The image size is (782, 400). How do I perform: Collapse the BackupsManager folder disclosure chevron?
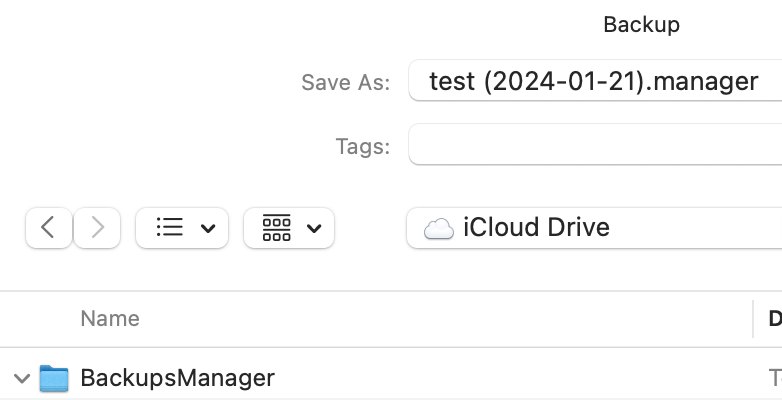click(21, 379)
